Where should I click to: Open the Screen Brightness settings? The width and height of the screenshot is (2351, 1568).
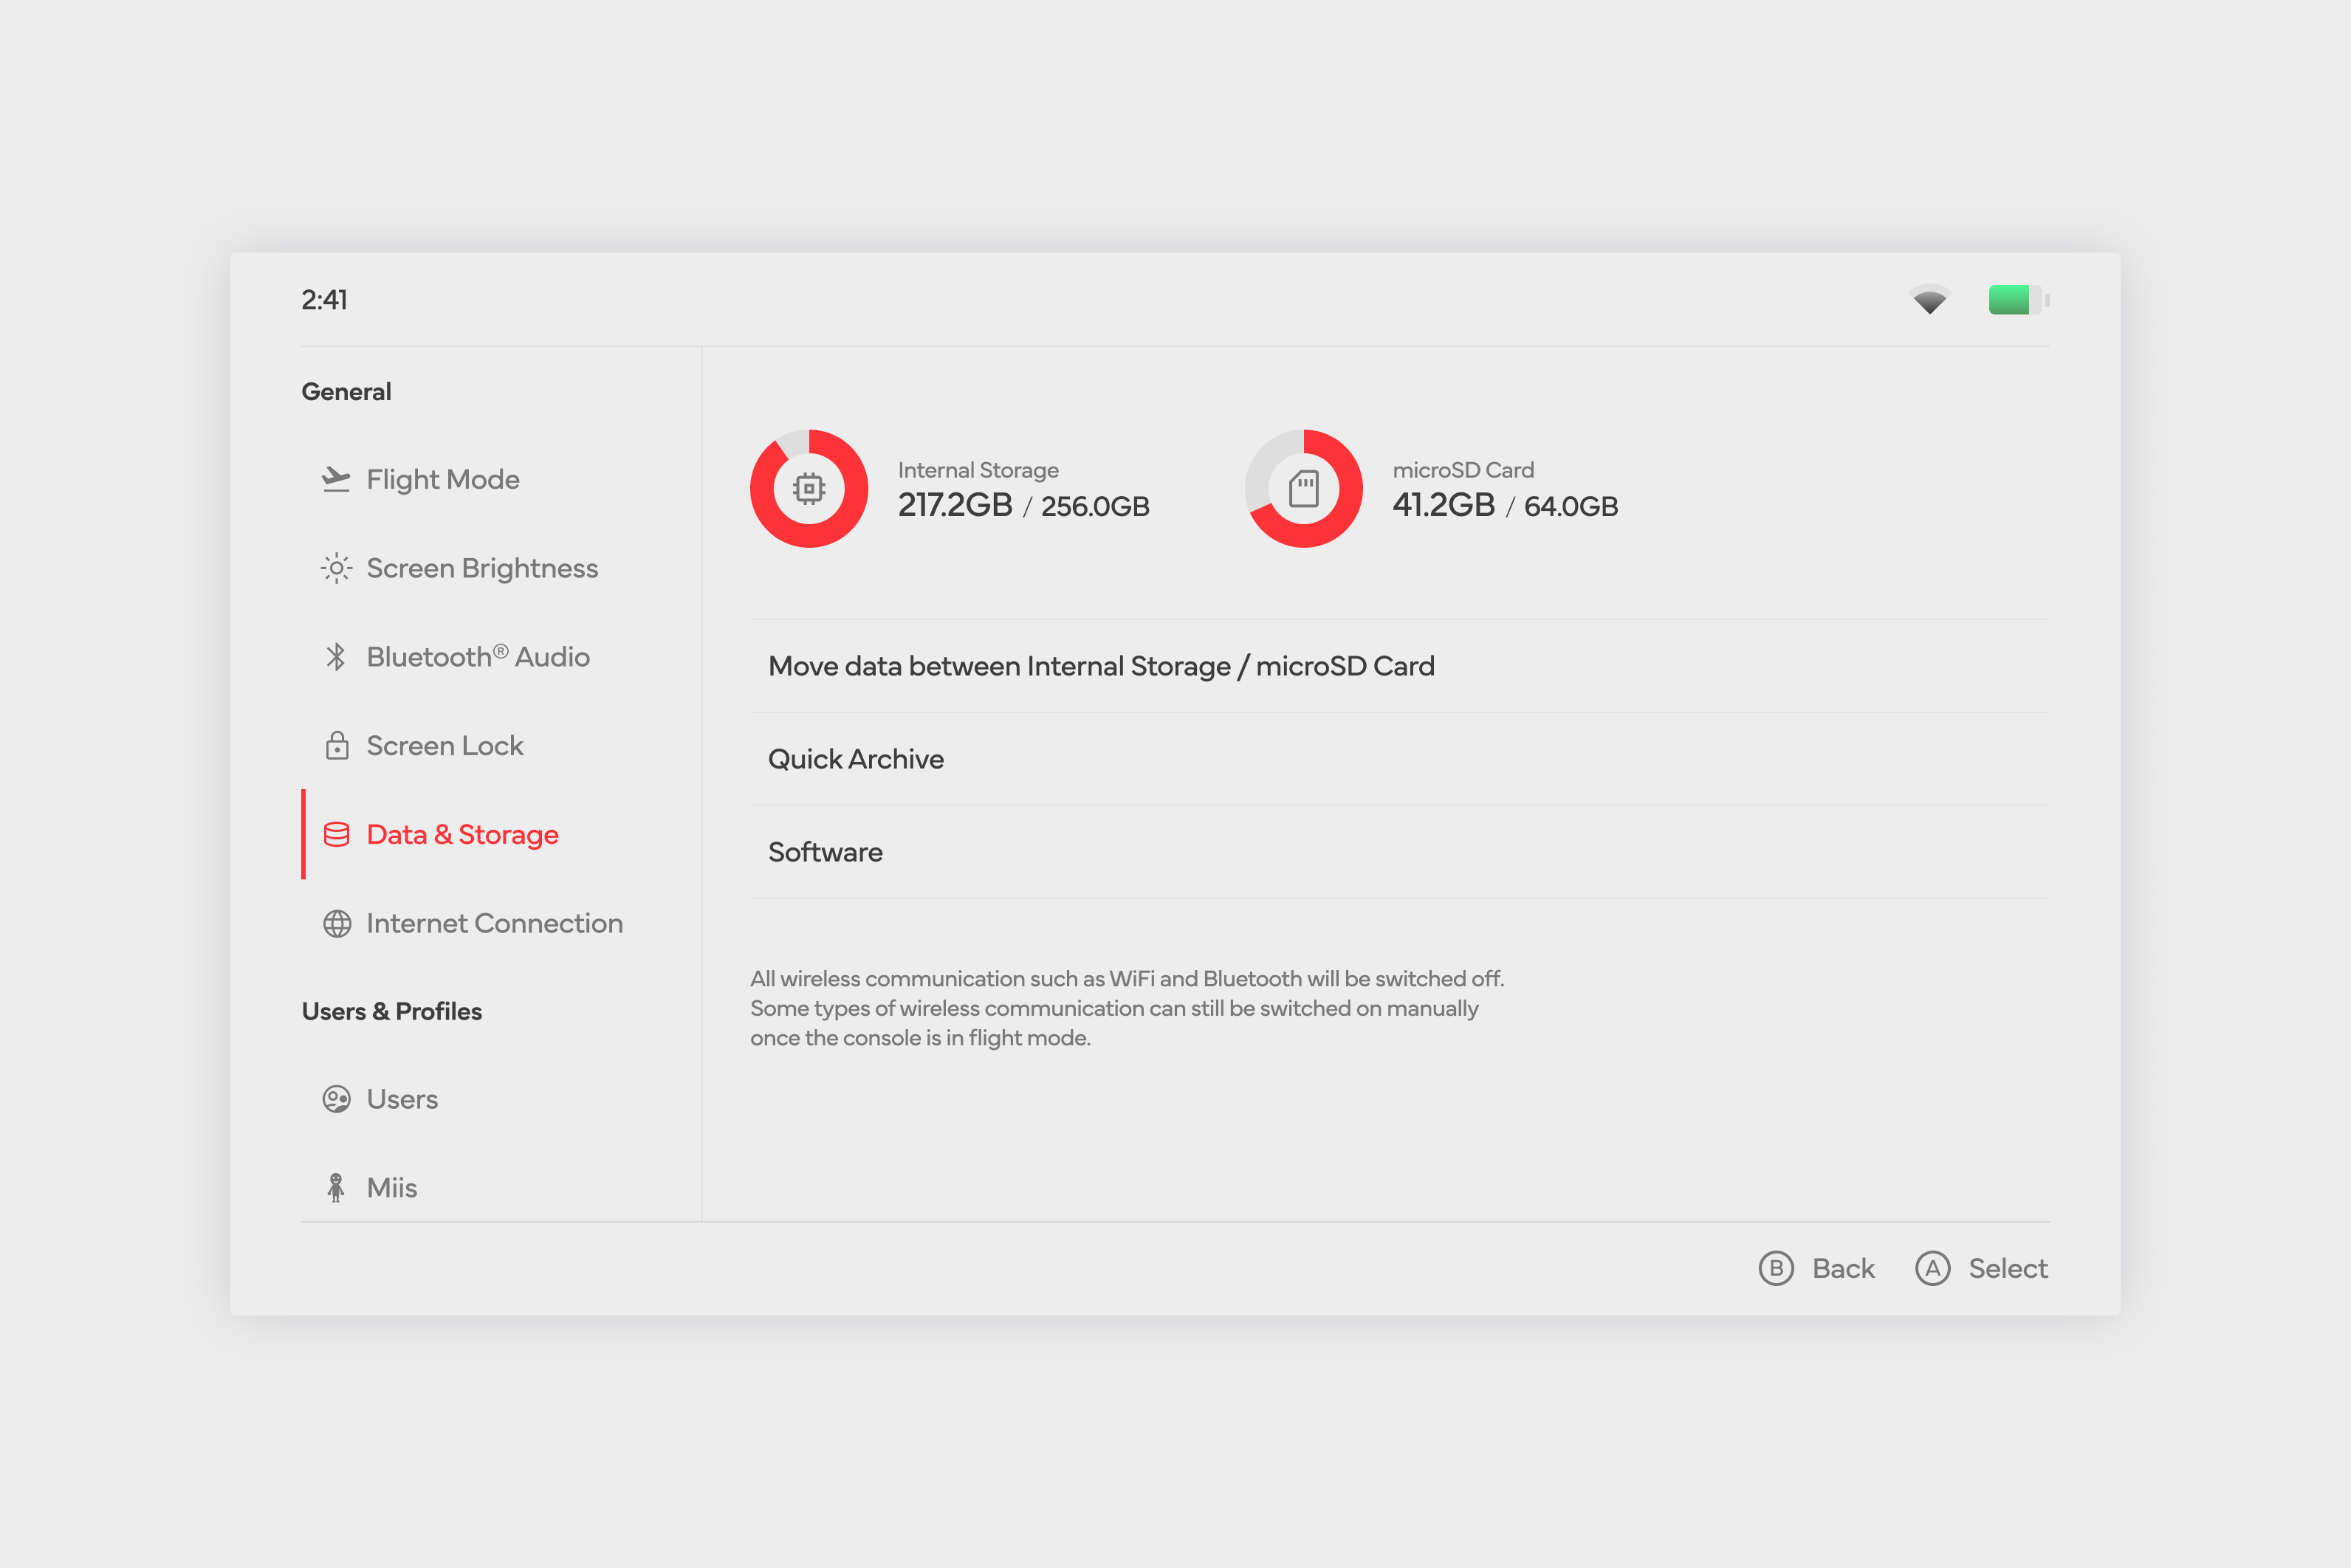(x=481, y=569)
